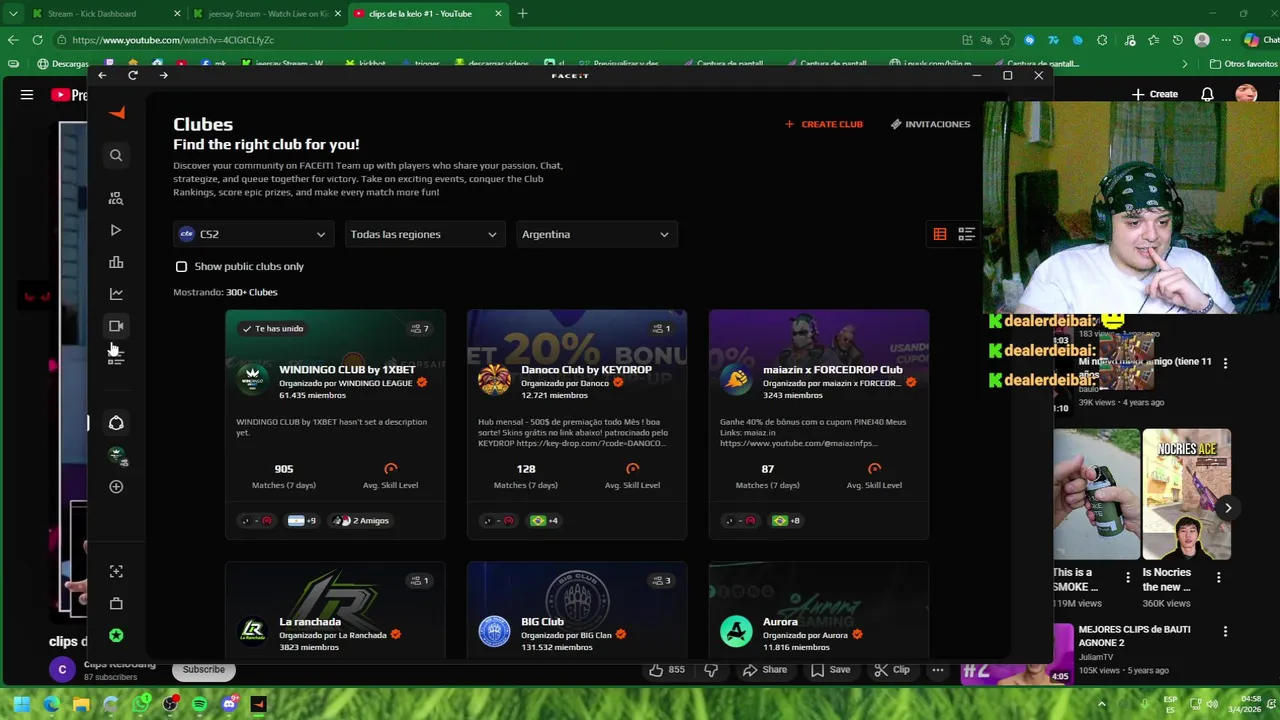The image size is (1280, 720).
Task: Expand the bookmarks overflow chevron
Action: [x=1185, y=64]
